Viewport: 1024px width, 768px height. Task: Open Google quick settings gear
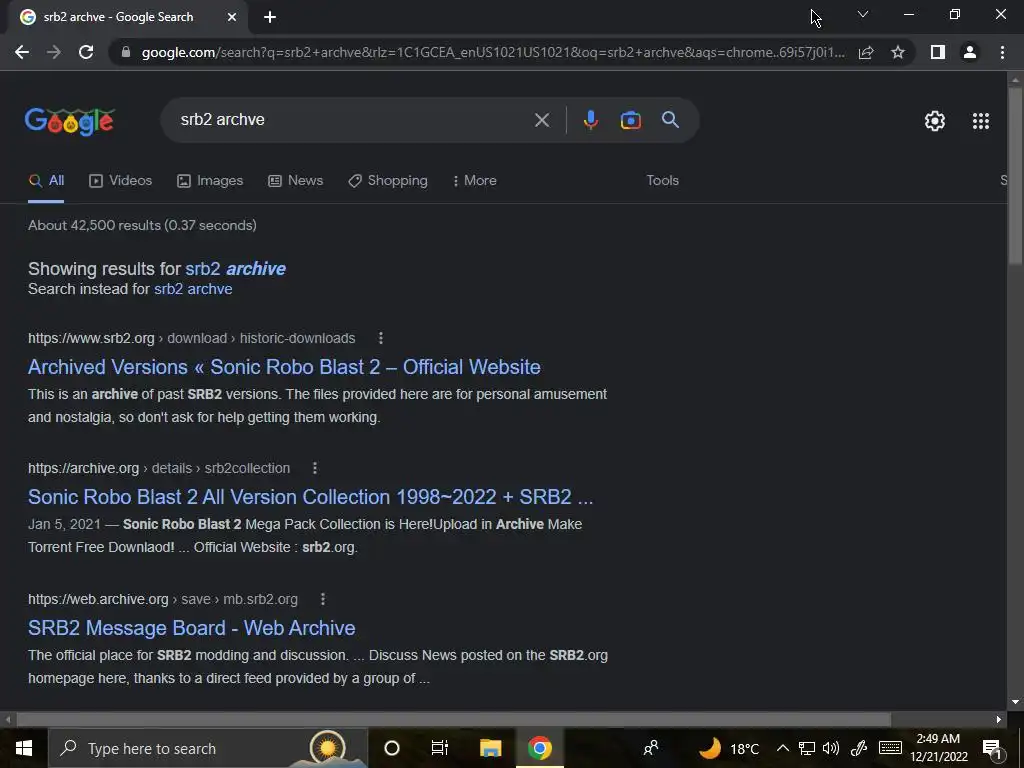[x=935, y=121]
